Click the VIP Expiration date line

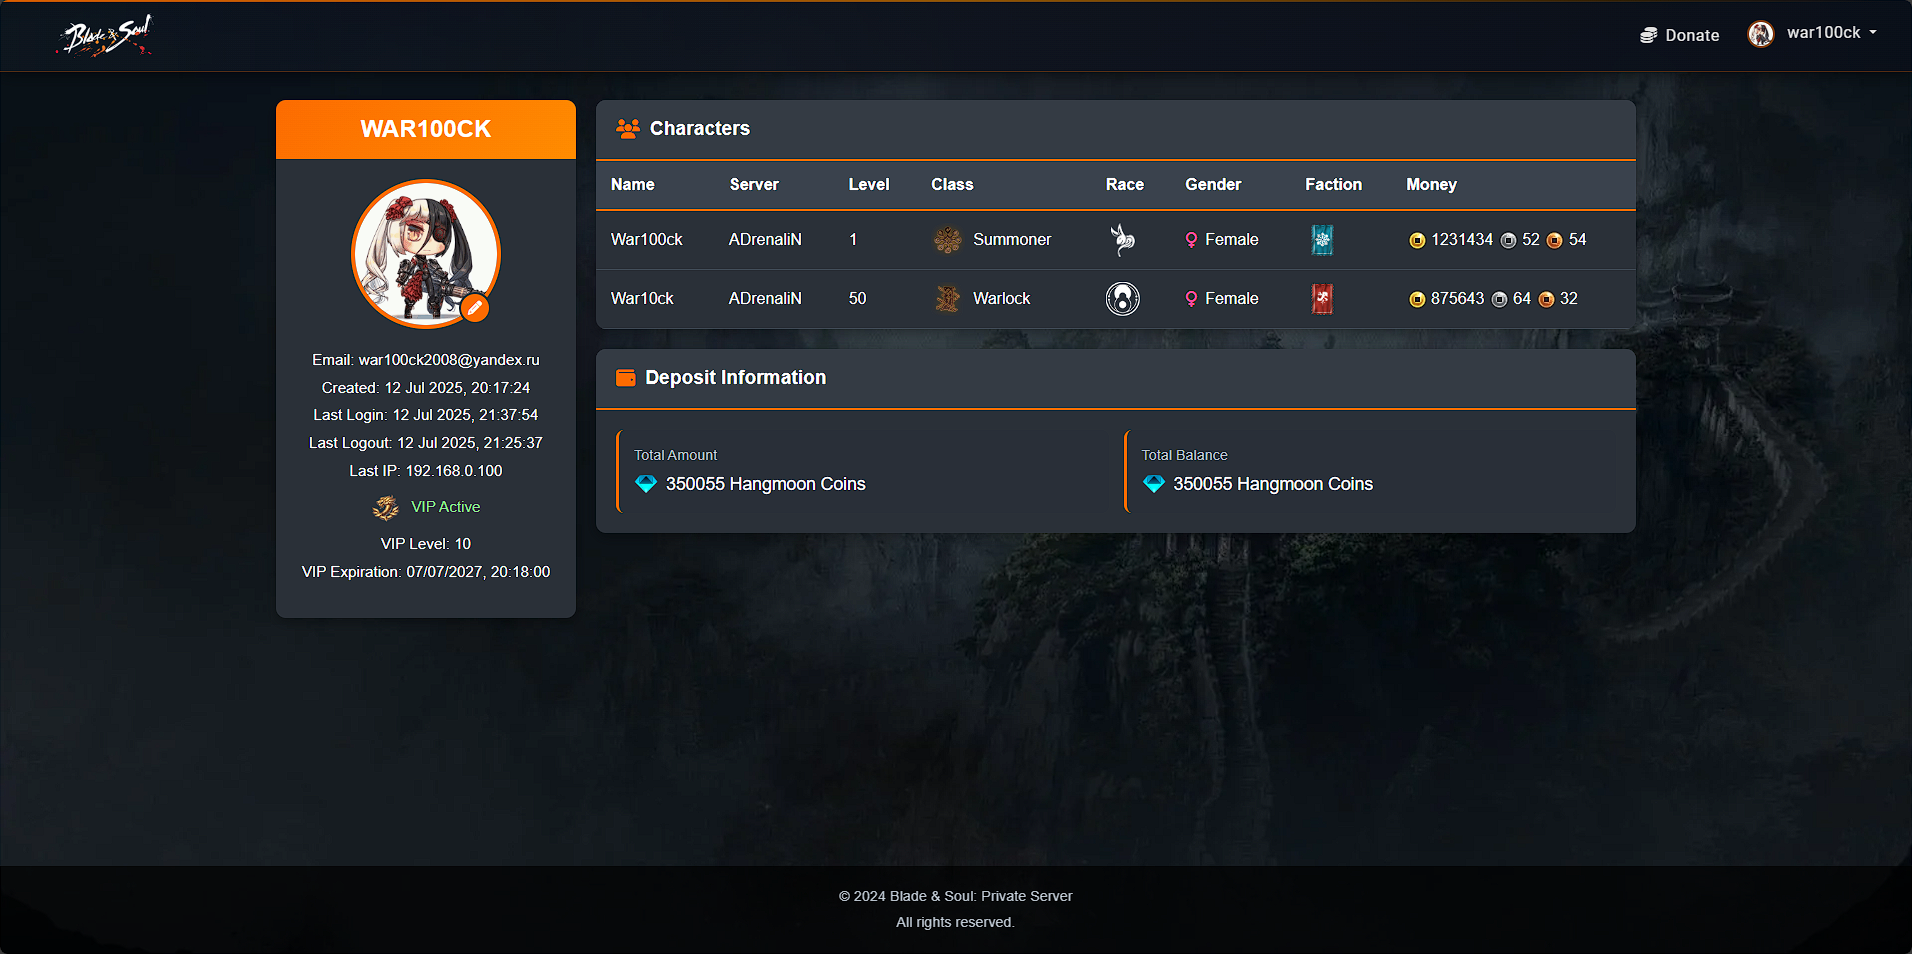pyautogui.click(x=426, y=572)
